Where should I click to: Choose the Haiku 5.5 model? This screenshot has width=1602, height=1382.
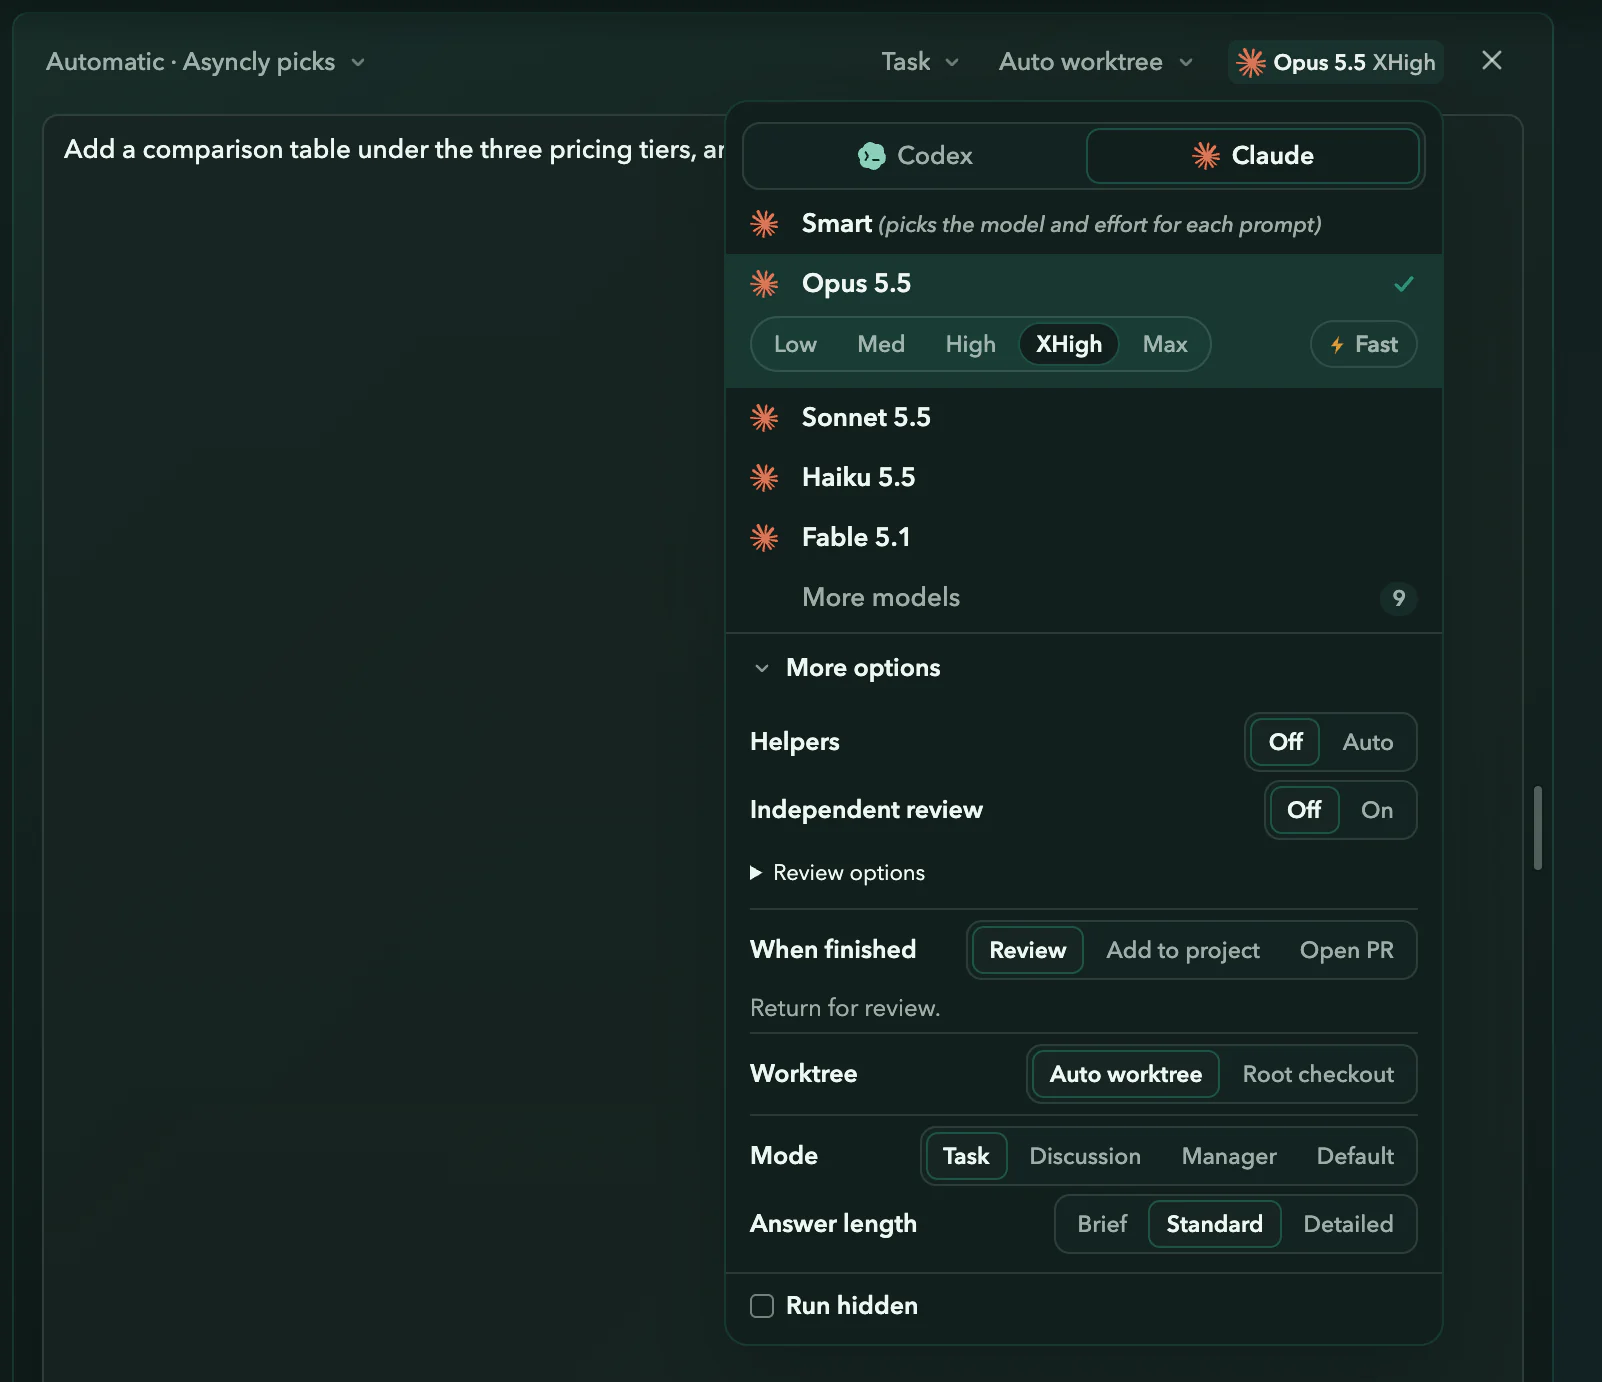1084,478
